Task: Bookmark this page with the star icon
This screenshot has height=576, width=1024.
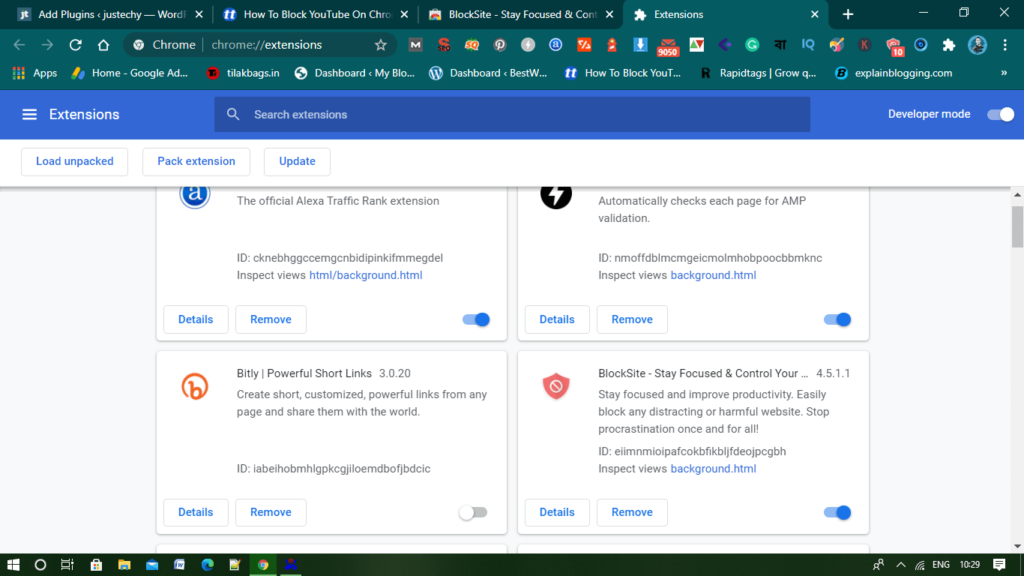Action: tap(381, 45)
